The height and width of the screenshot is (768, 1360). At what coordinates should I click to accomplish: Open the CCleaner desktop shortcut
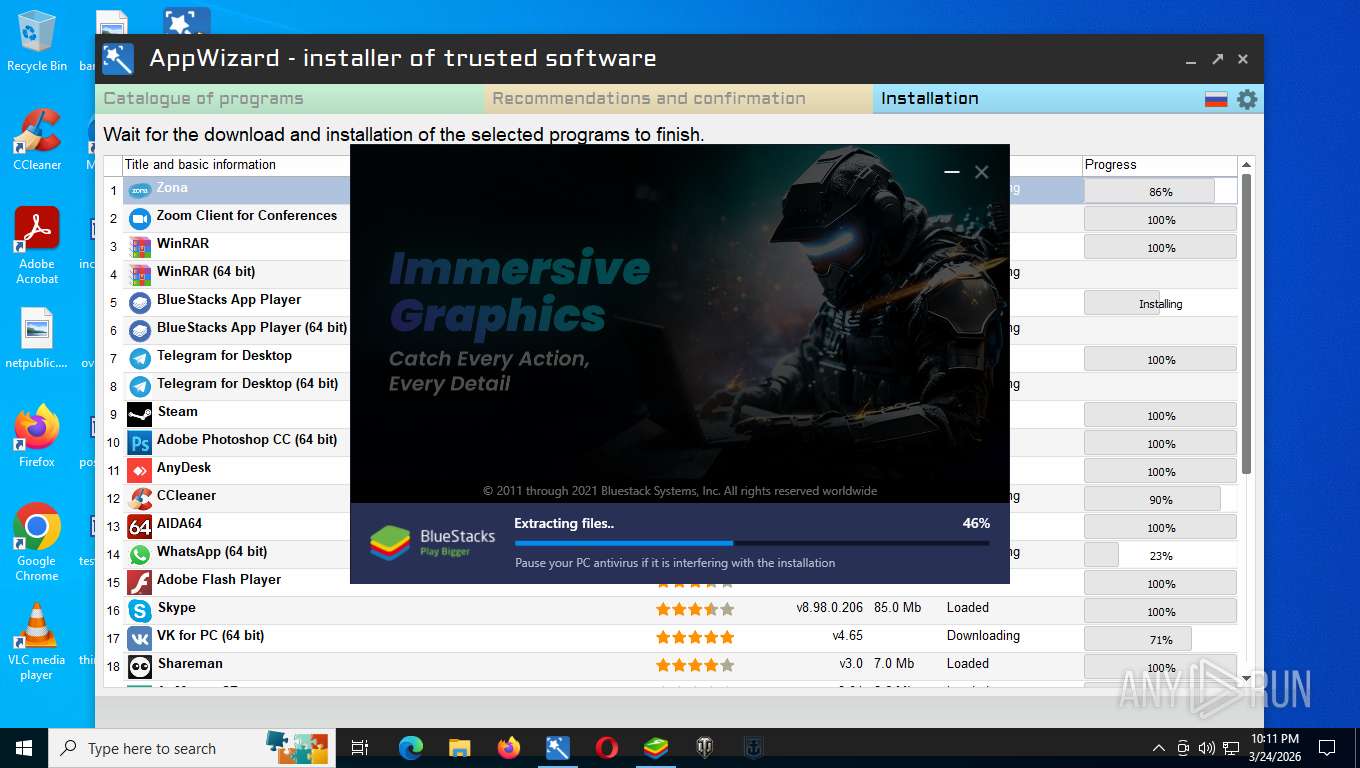coord(37,140)
